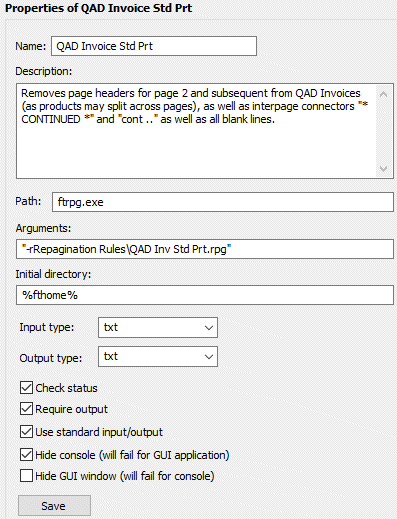Viewport: 397px width, 519px height.
Task: Click the Save button
Action: [x=54, y=506]
